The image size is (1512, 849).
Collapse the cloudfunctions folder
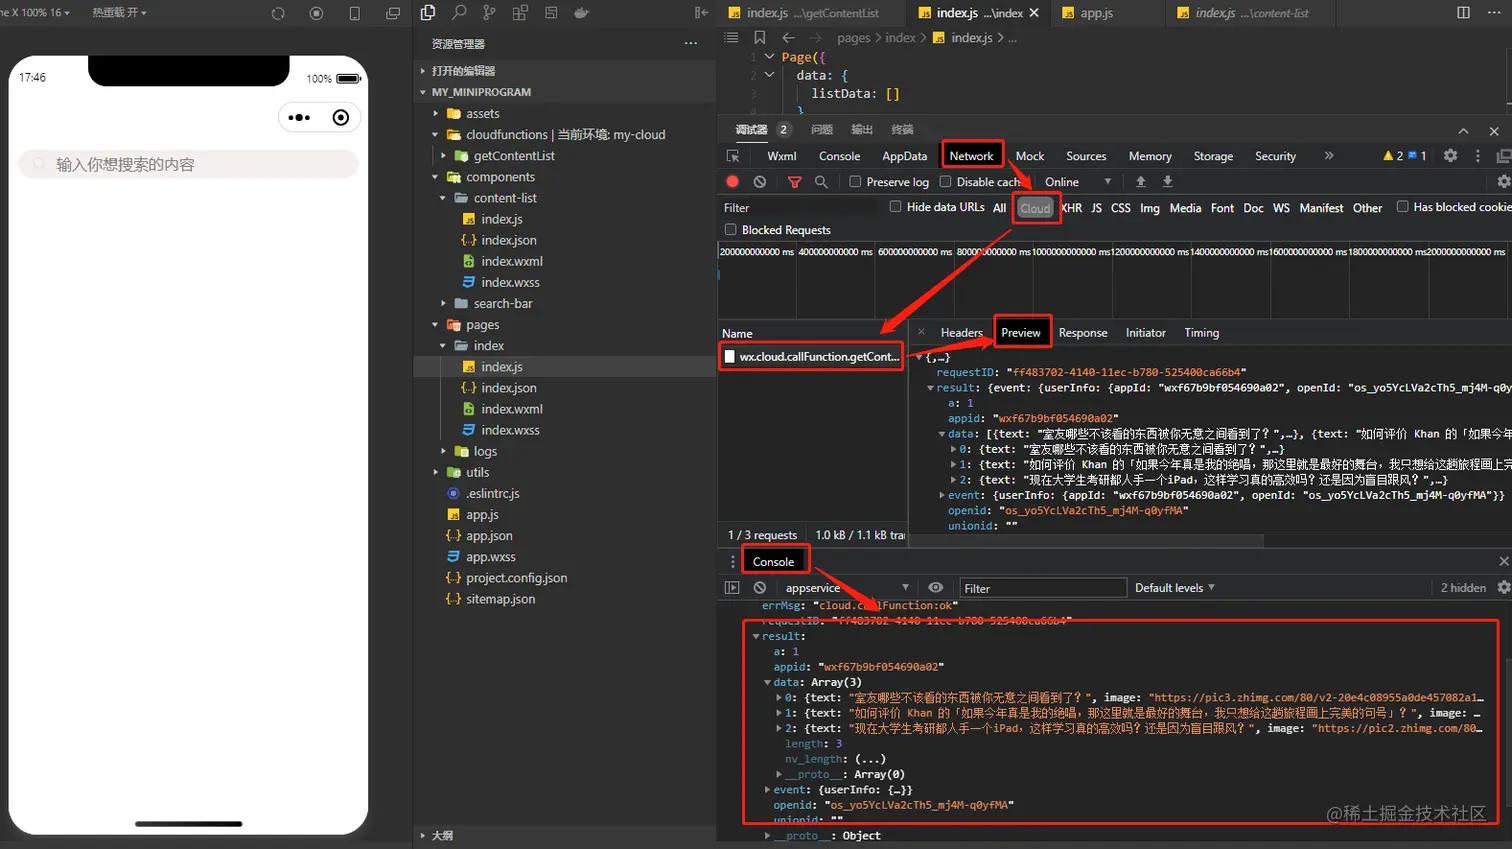(x=436, y=135)
